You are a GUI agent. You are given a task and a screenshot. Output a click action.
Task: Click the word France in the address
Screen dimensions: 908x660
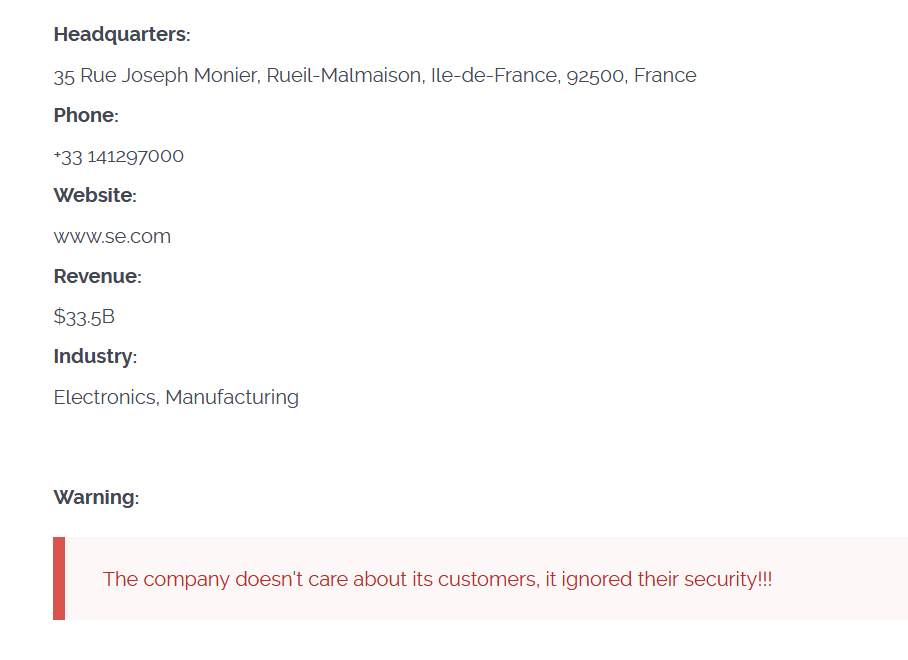pyautogui.click(x=665, y=76)
